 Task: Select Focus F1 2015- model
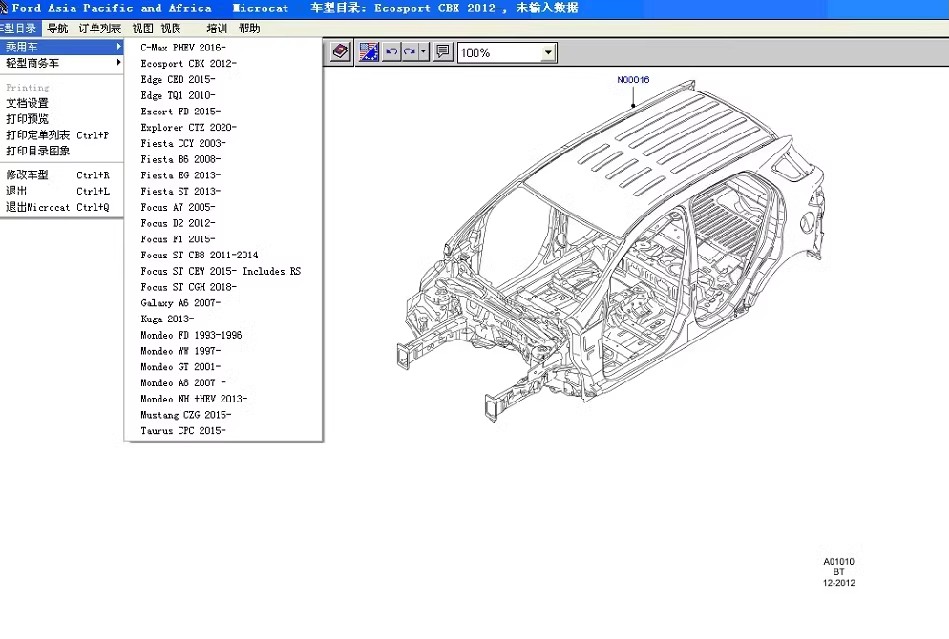click(223, 239)
